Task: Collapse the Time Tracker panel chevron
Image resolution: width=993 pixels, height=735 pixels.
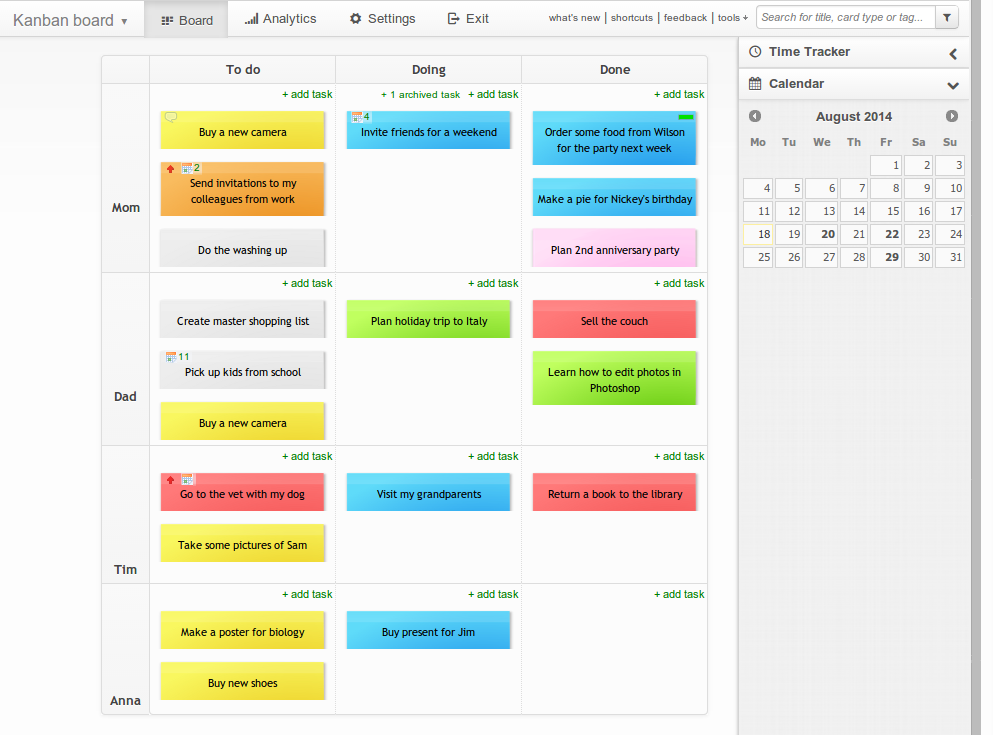Action: click(951, 51)
